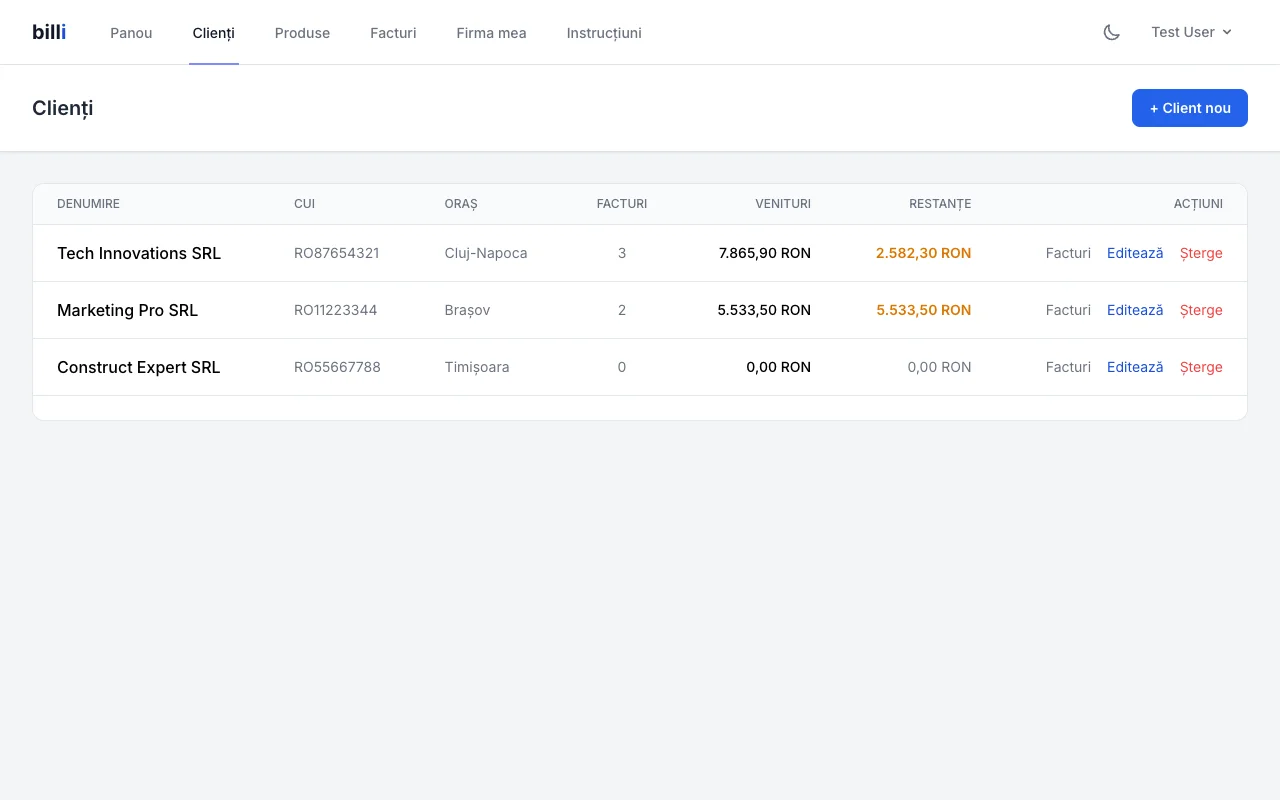Delete the Tech Innovations SRL client
1280x800 pixels.
1201,253
